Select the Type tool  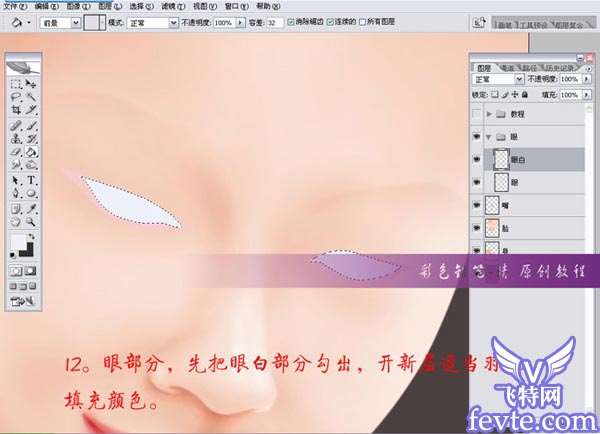point(31,180)
